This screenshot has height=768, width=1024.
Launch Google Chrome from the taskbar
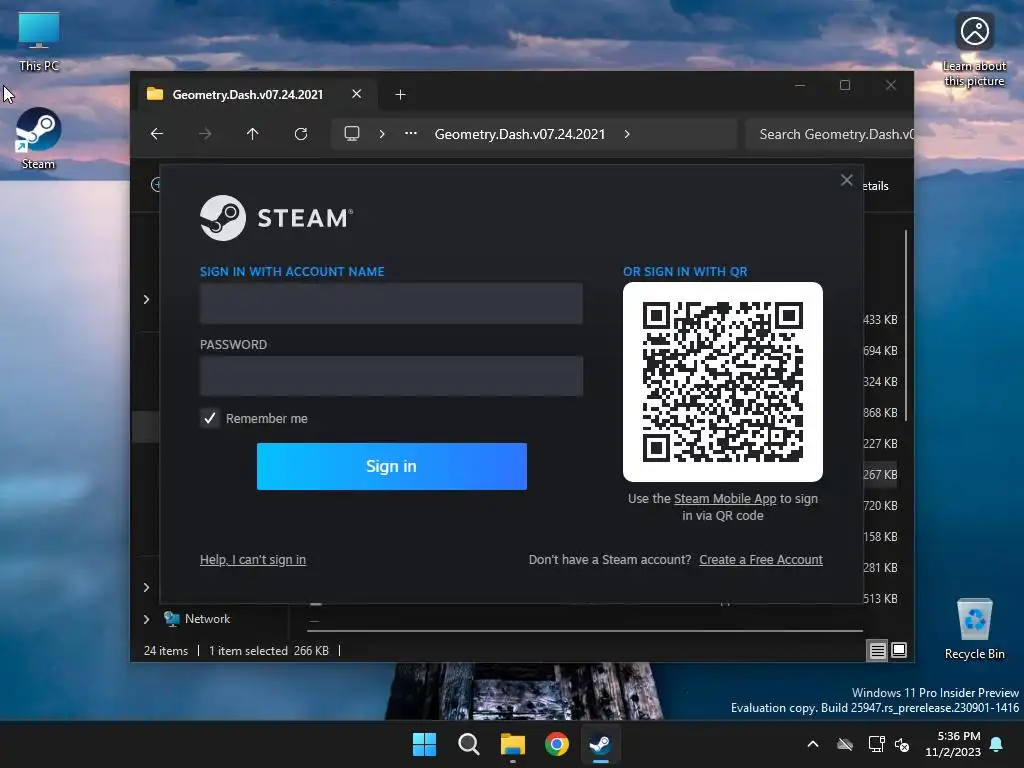tap(556, 744)
